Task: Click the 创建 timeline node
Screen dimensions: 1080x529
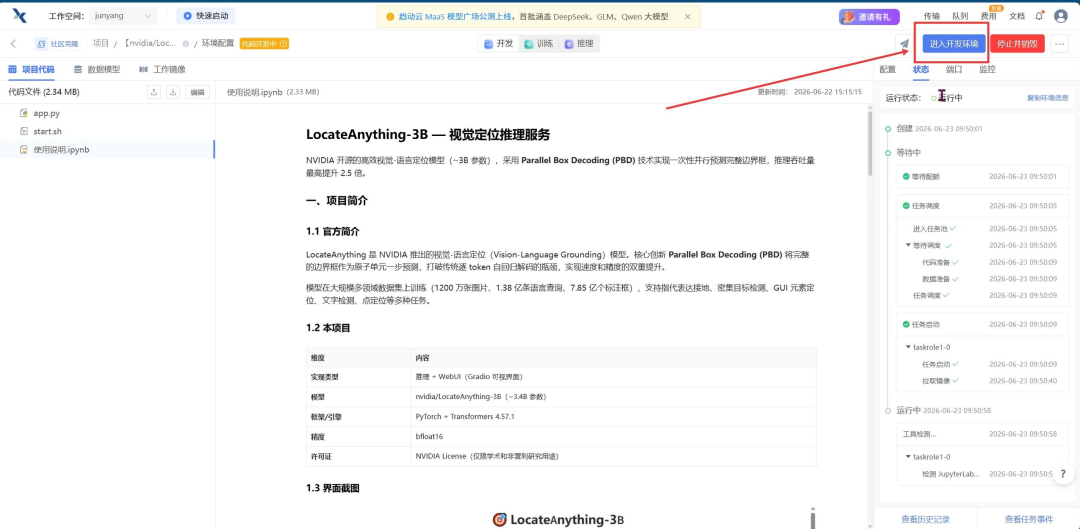Action: [x=888, y=128]
